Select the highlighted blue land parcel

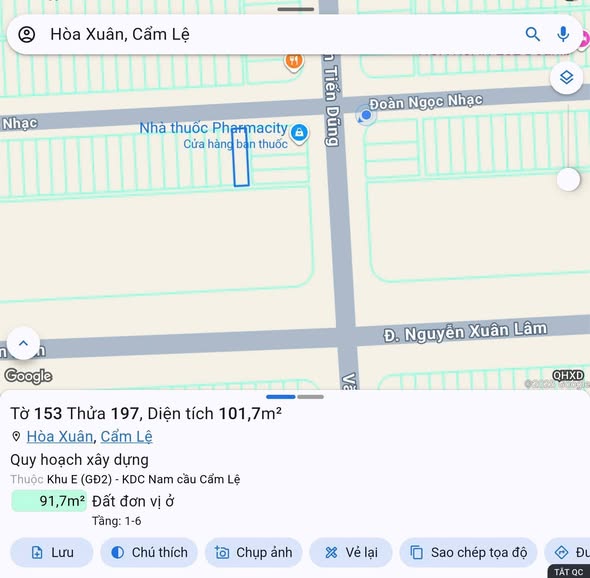pyautogui.click(x=241, y=158)
